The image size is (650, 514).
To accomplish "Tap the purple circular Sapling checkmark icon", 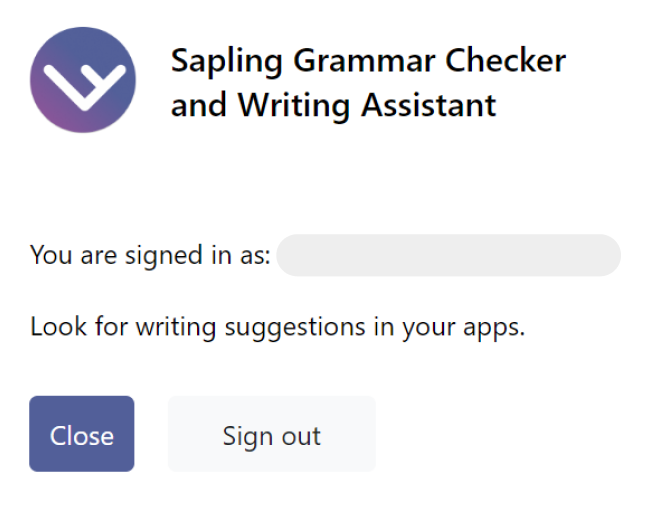I will click(x=83, y=80).
